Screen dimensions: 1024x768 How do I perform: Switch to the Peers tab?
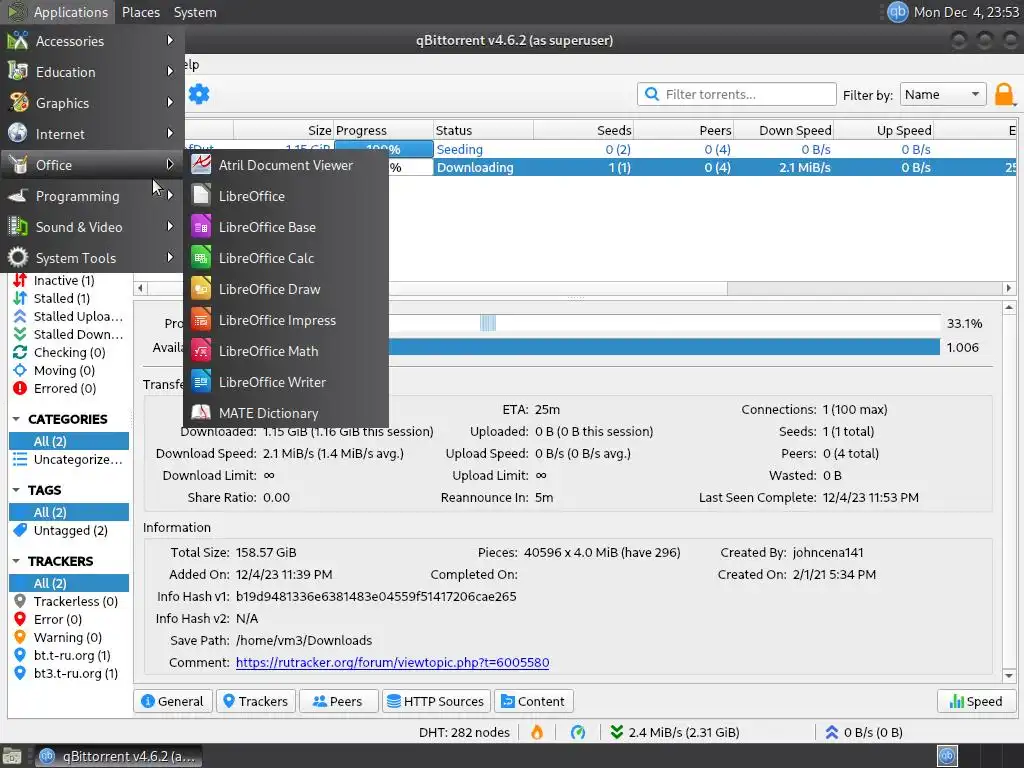pos(338,701)
